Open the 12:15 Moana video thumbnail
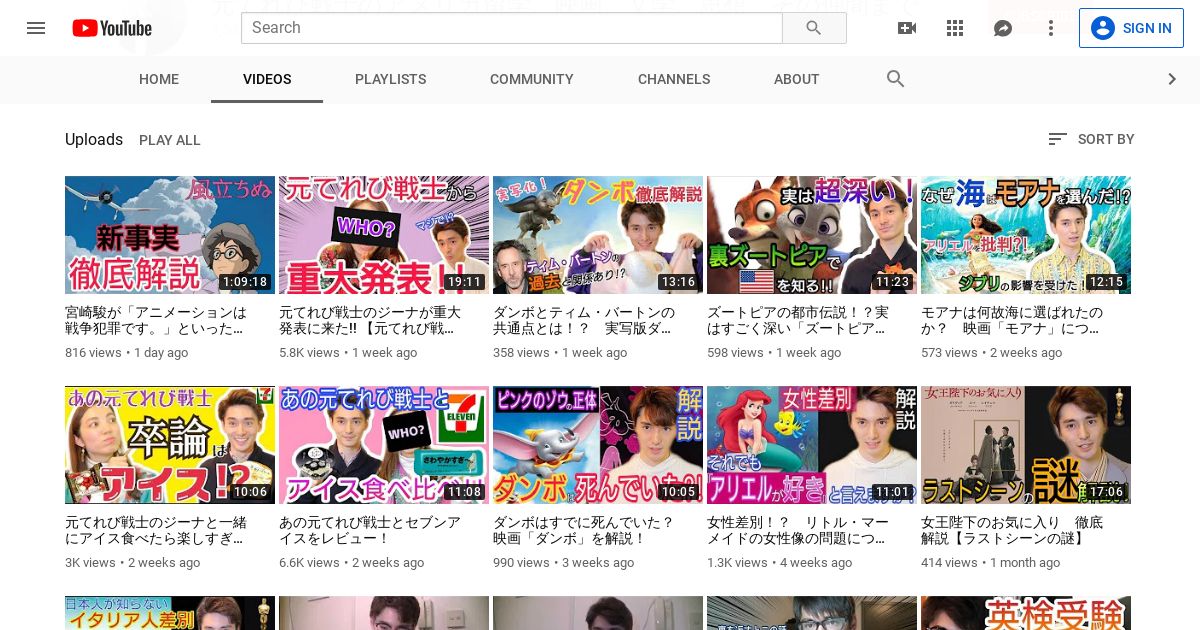This screenshot has width=1200, height=630. pyautogui.click(x=1026, y=235)
